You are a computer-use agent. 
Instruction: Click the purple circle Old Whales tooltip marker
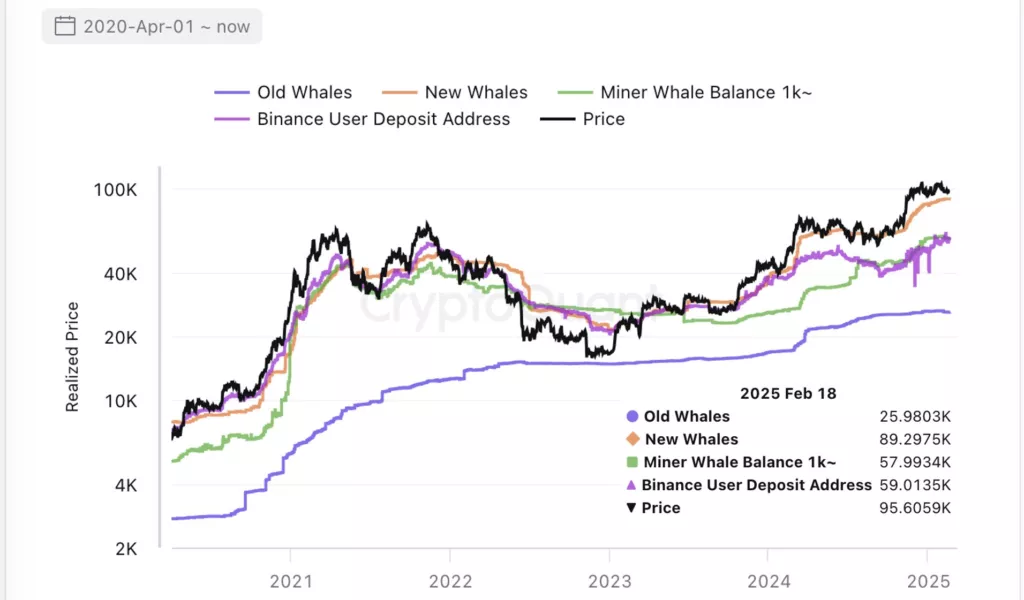tap(632, 416)
